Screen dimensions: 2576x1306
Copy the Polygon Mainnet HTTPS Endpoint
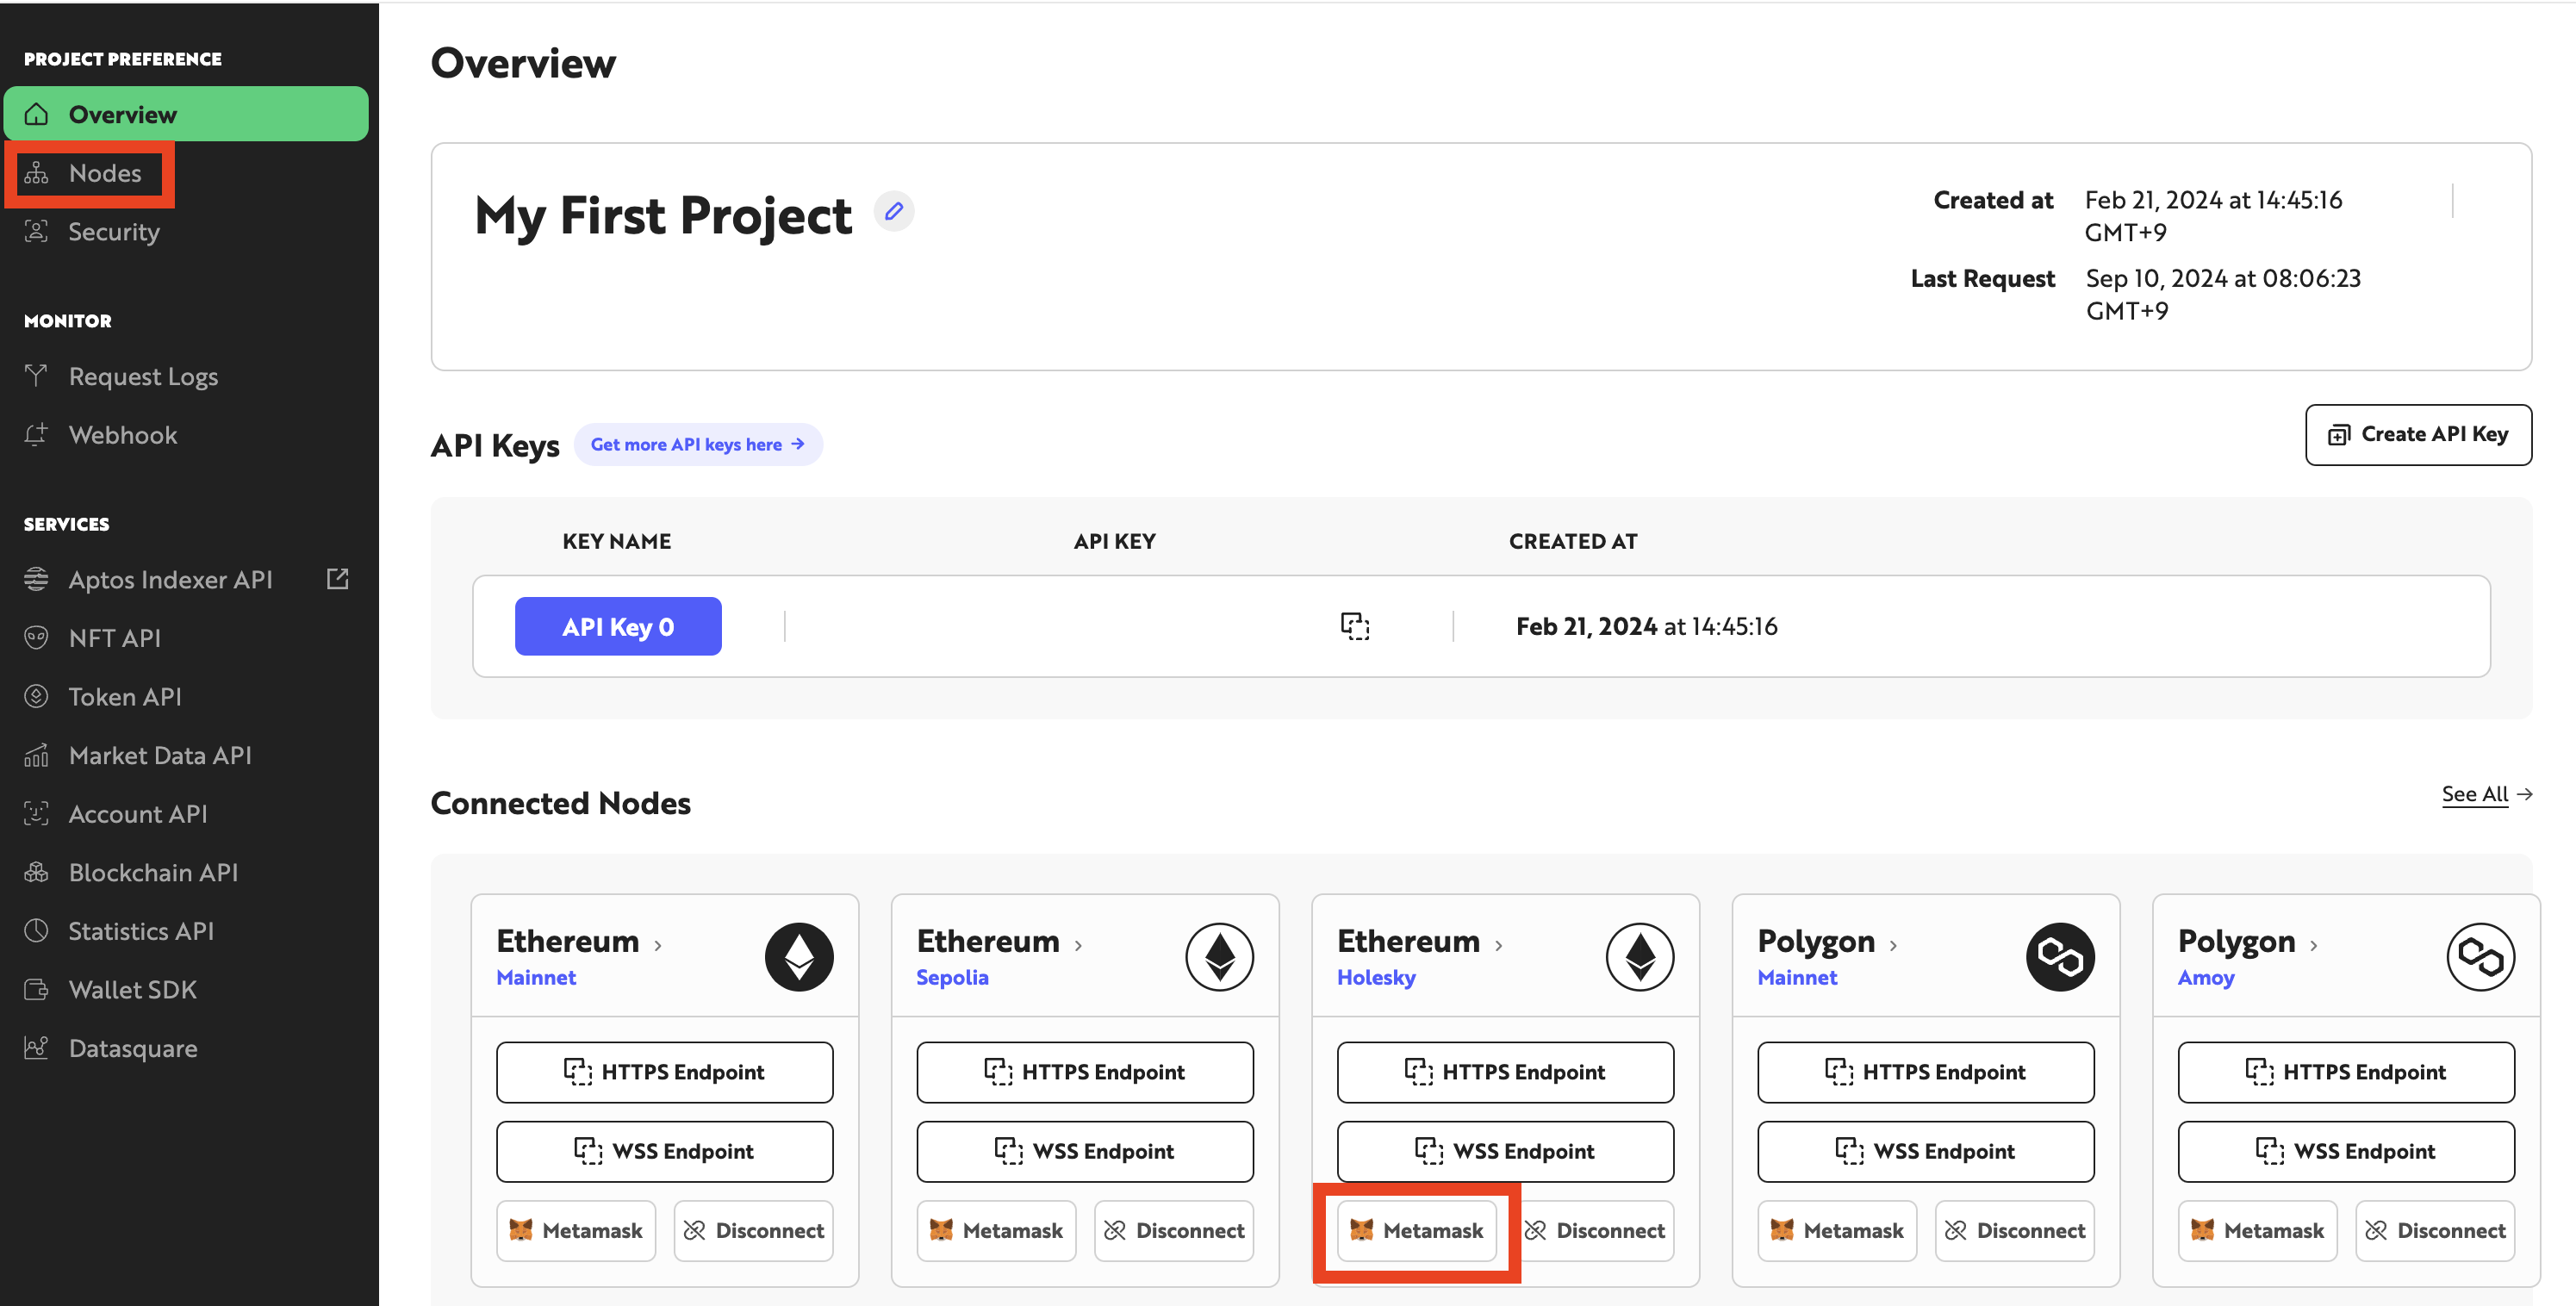1926,1072
